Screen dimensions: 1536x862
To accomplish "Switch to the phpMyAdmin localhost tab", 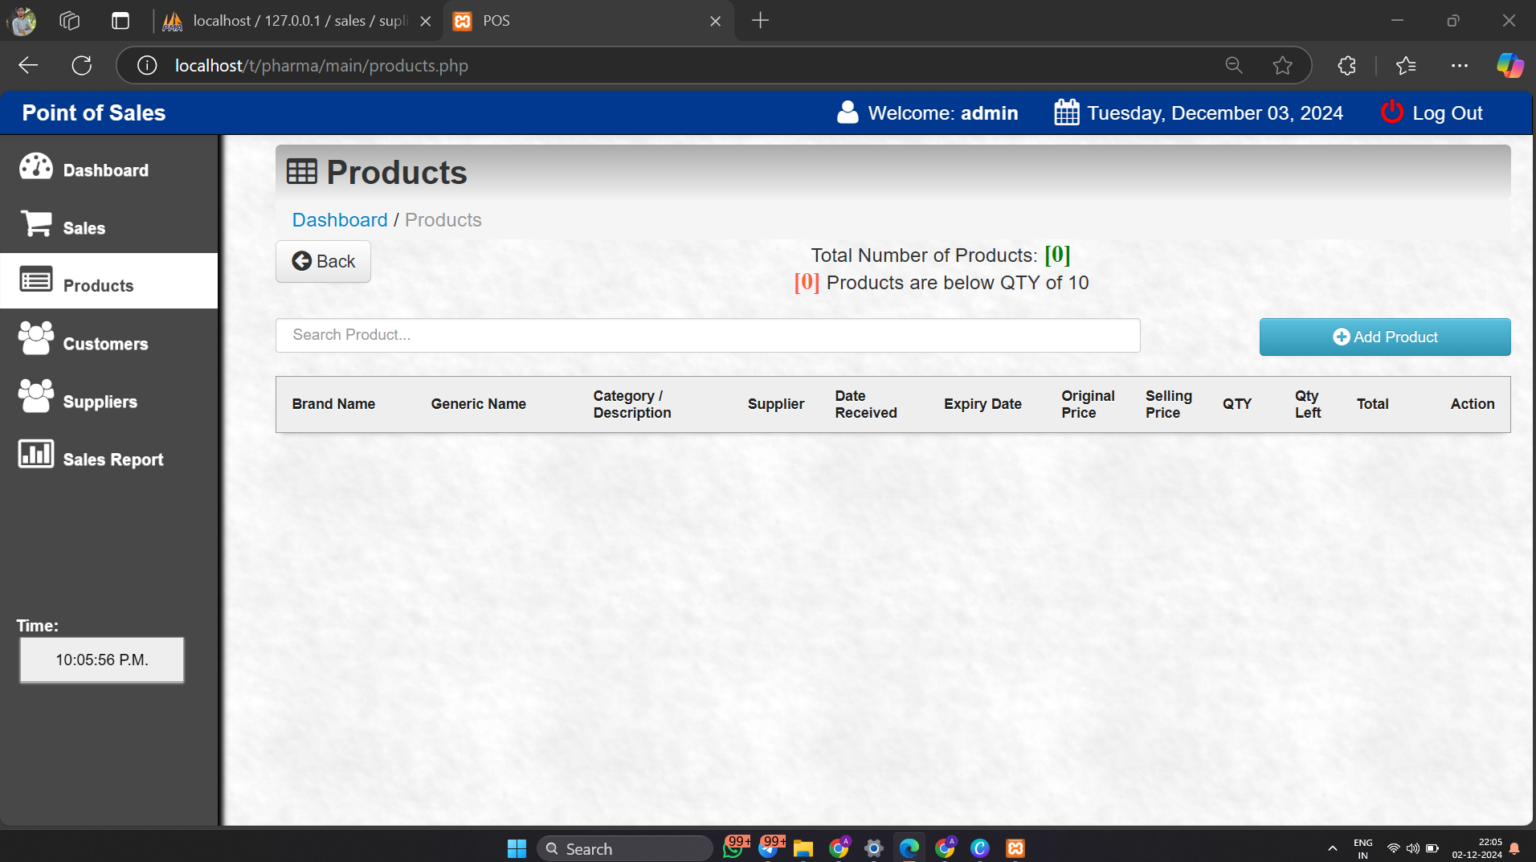I will tap(290, 21).
